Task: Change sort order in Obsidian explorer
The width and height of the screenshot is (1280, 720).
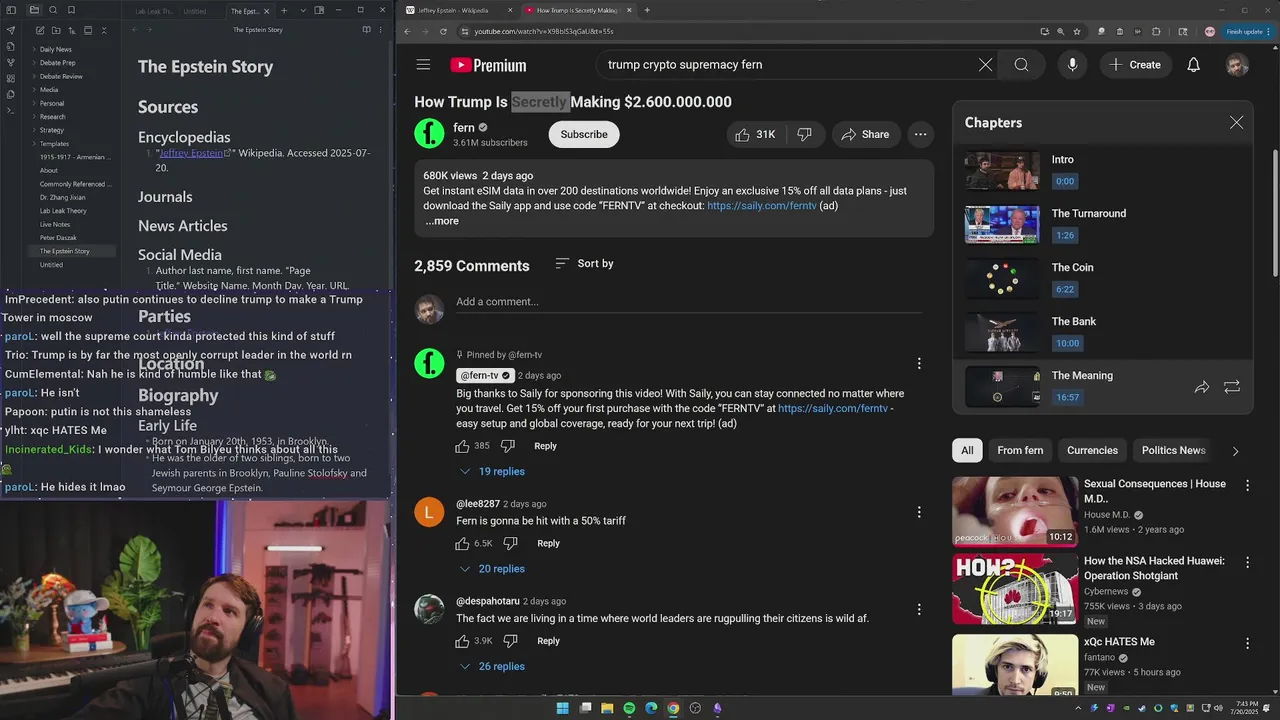Action: (x=72, y=31)
